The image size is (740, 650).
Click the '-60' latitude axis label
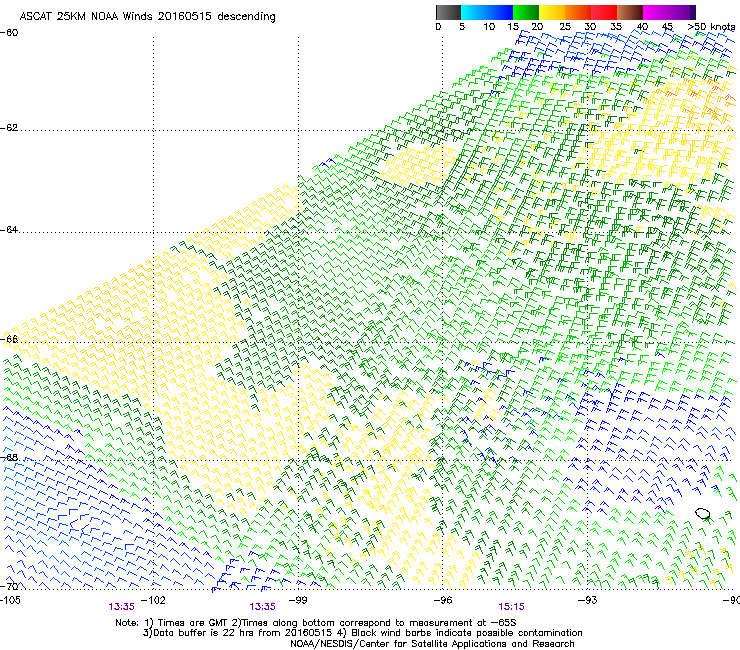pos(9,33)
